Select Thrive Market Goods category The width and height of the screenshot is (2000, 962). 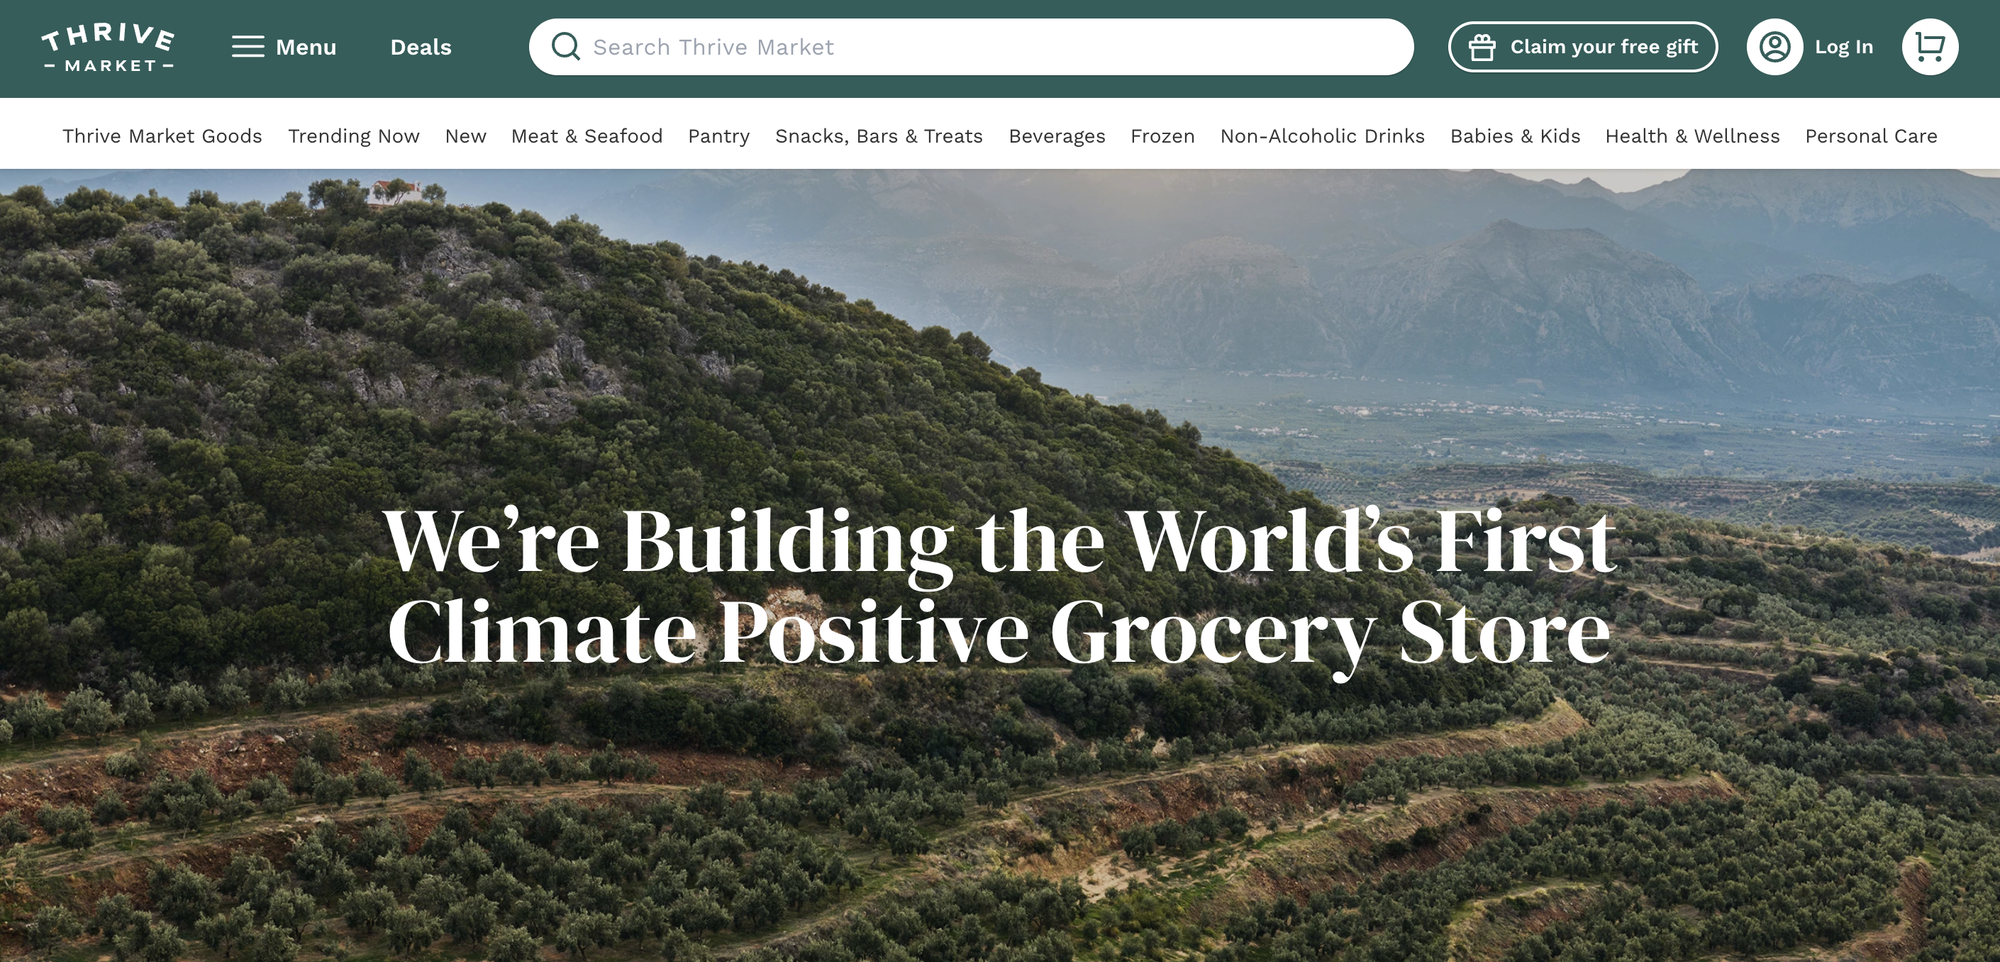click(x=162, y=136)
